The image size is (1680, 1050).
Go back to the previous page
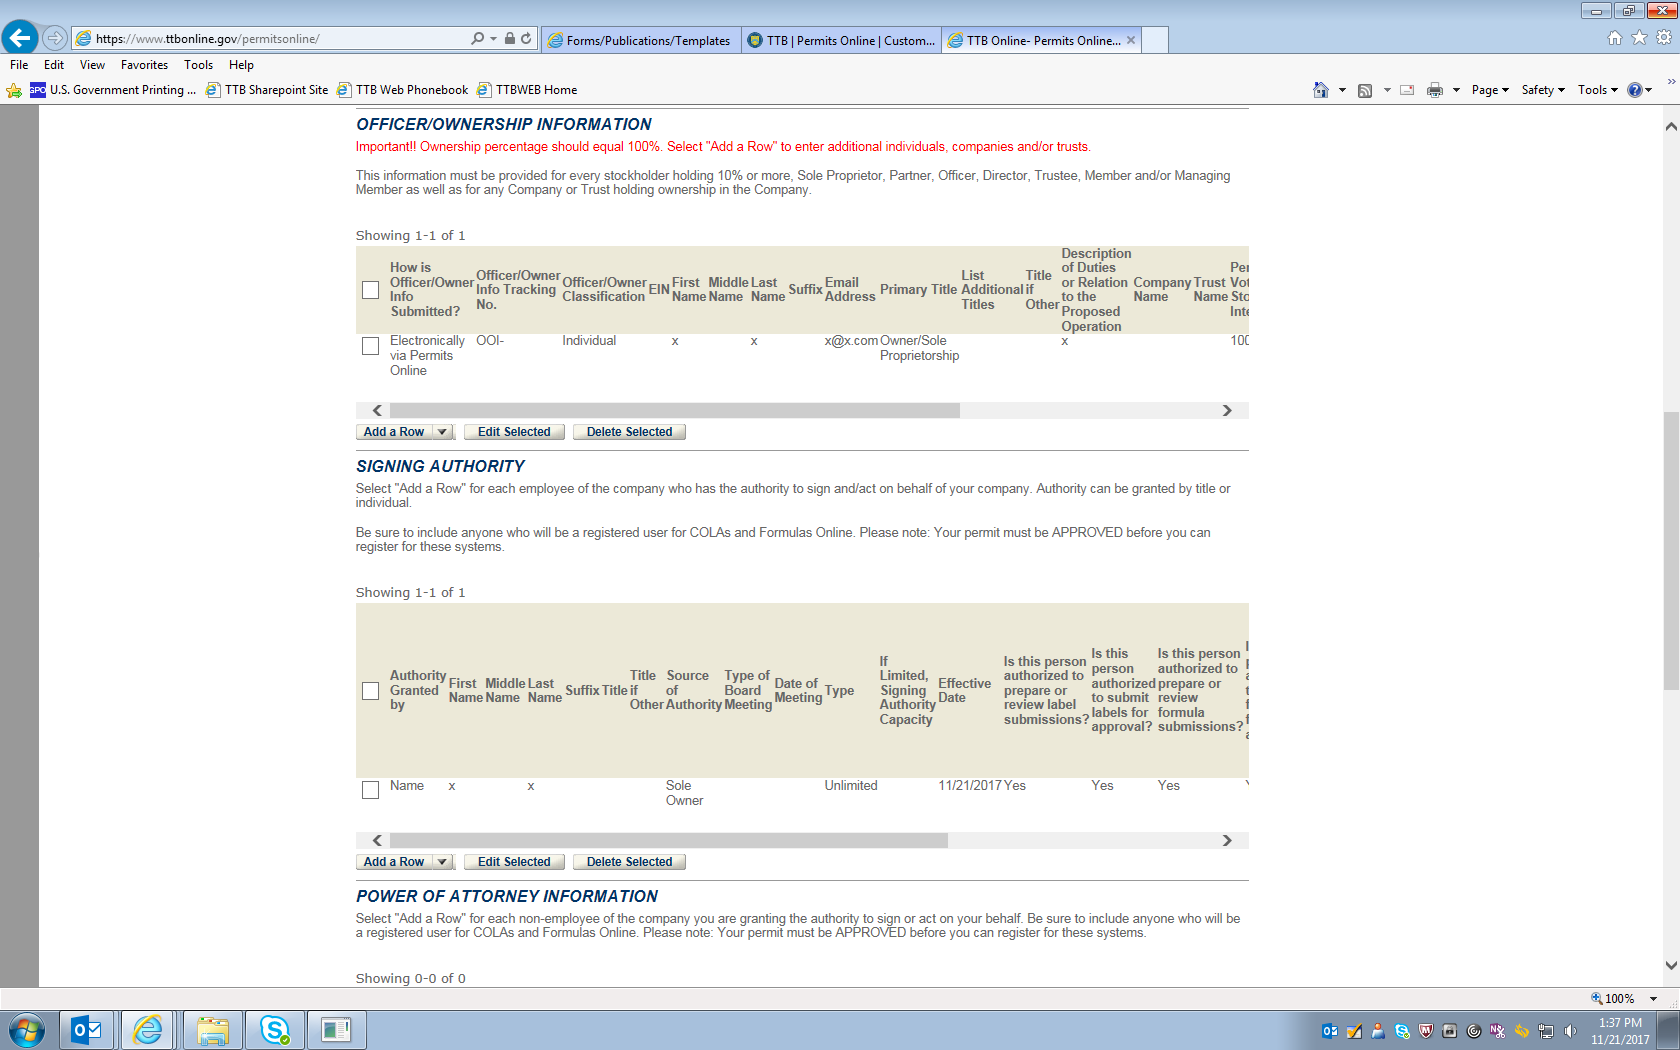point(20,38)
